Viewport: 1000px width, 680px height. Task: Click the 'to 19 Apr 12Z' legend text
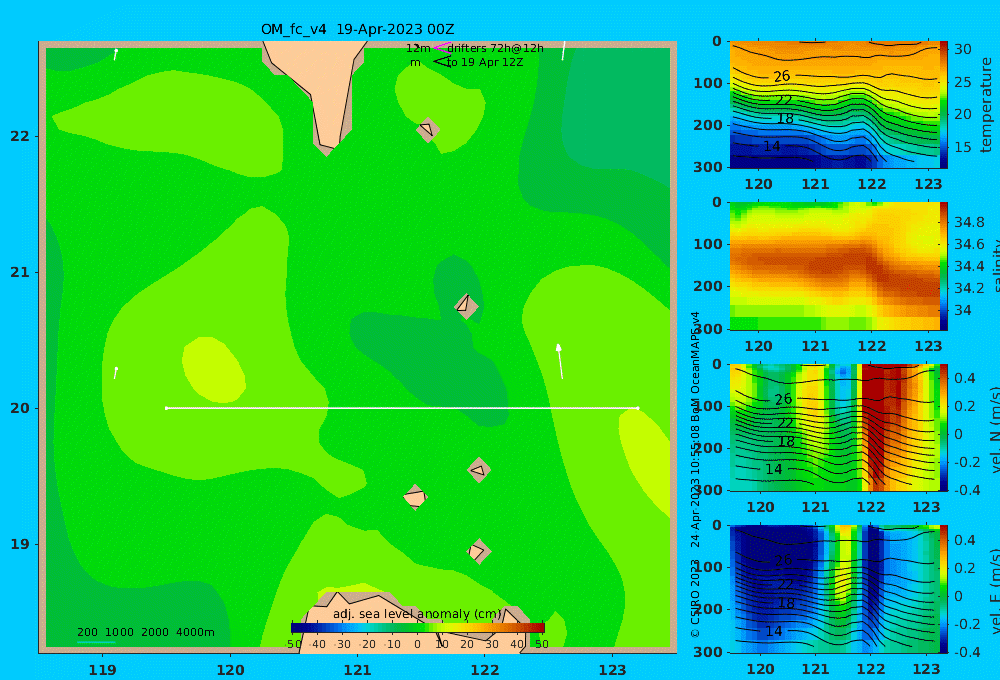click(485, 62)
